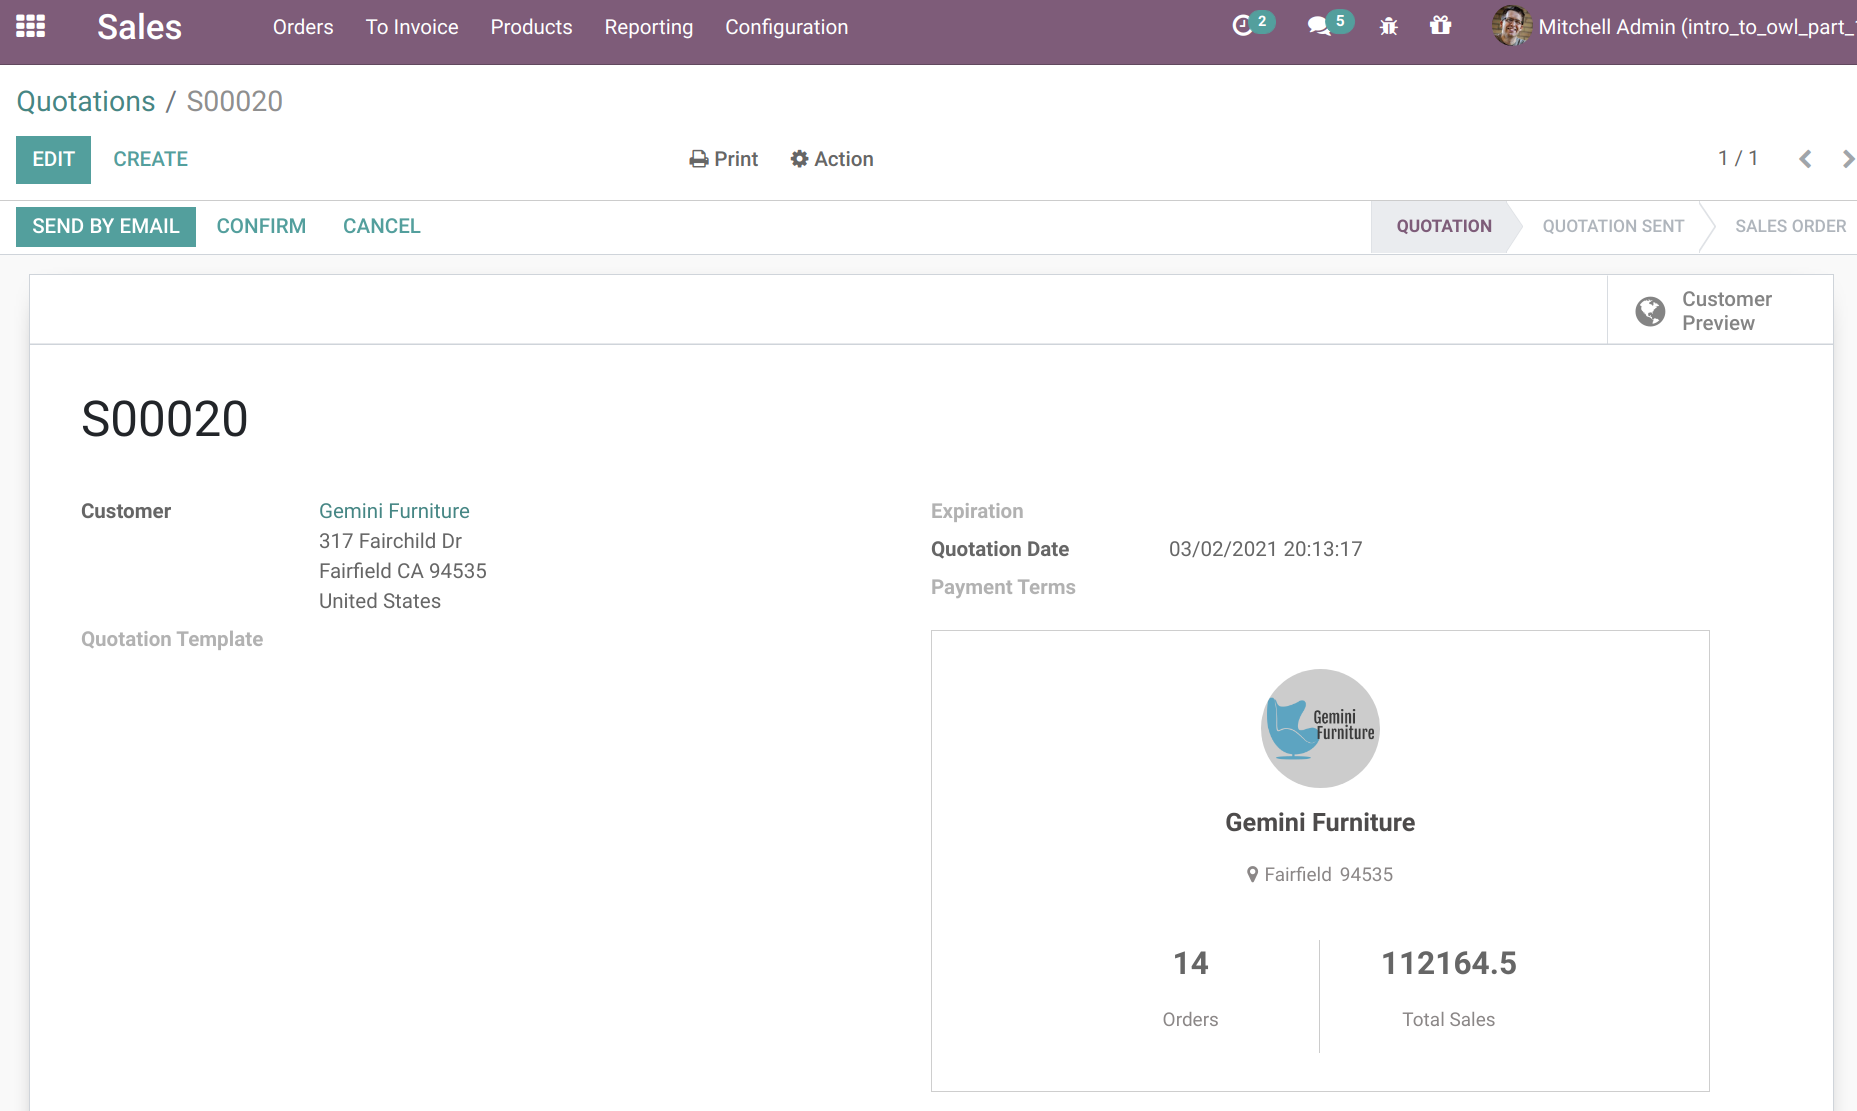Viewport: 1857px width, 1111px height.
Task: Click the CREATE button
Action: [x=150, y=160]
